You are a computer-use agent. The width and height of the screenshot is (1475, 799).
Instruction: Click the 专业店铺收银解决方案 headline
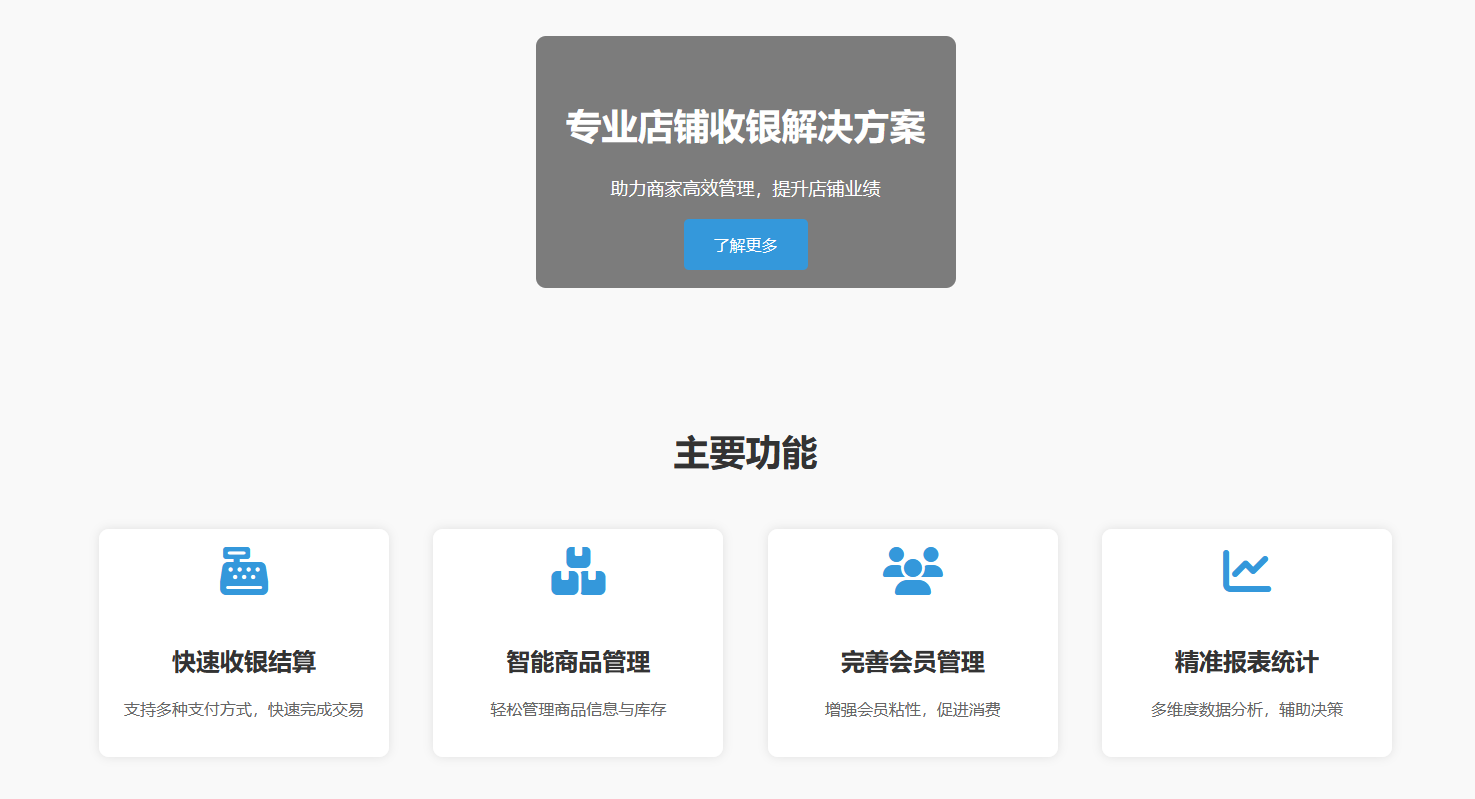(x=746, y=127)
